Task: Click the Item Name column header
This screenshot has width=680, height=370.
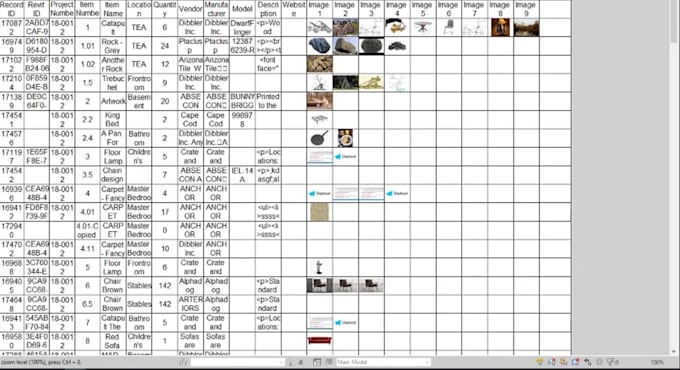Action: [113, 9]
